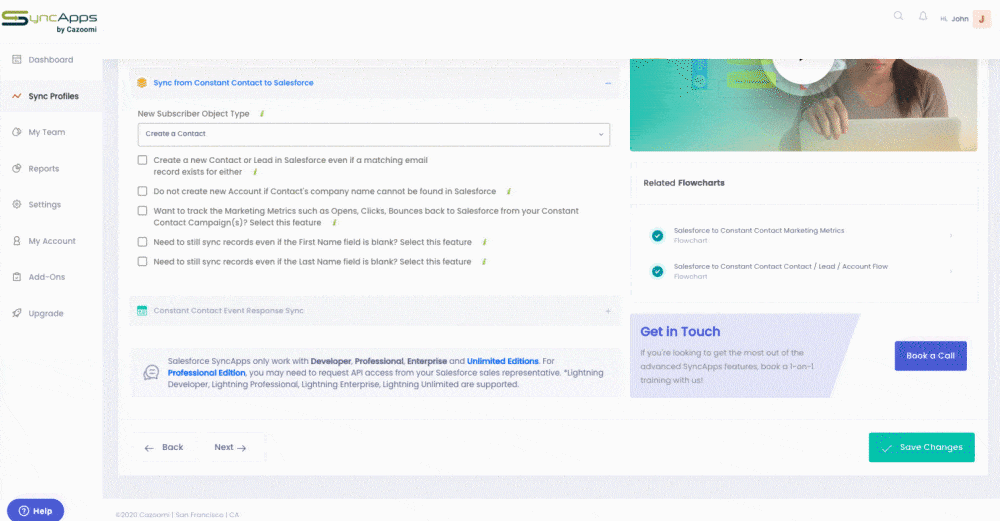Check sync records when First Name is blank
This screenshot has height=521, width=1000.
[142, 242]
